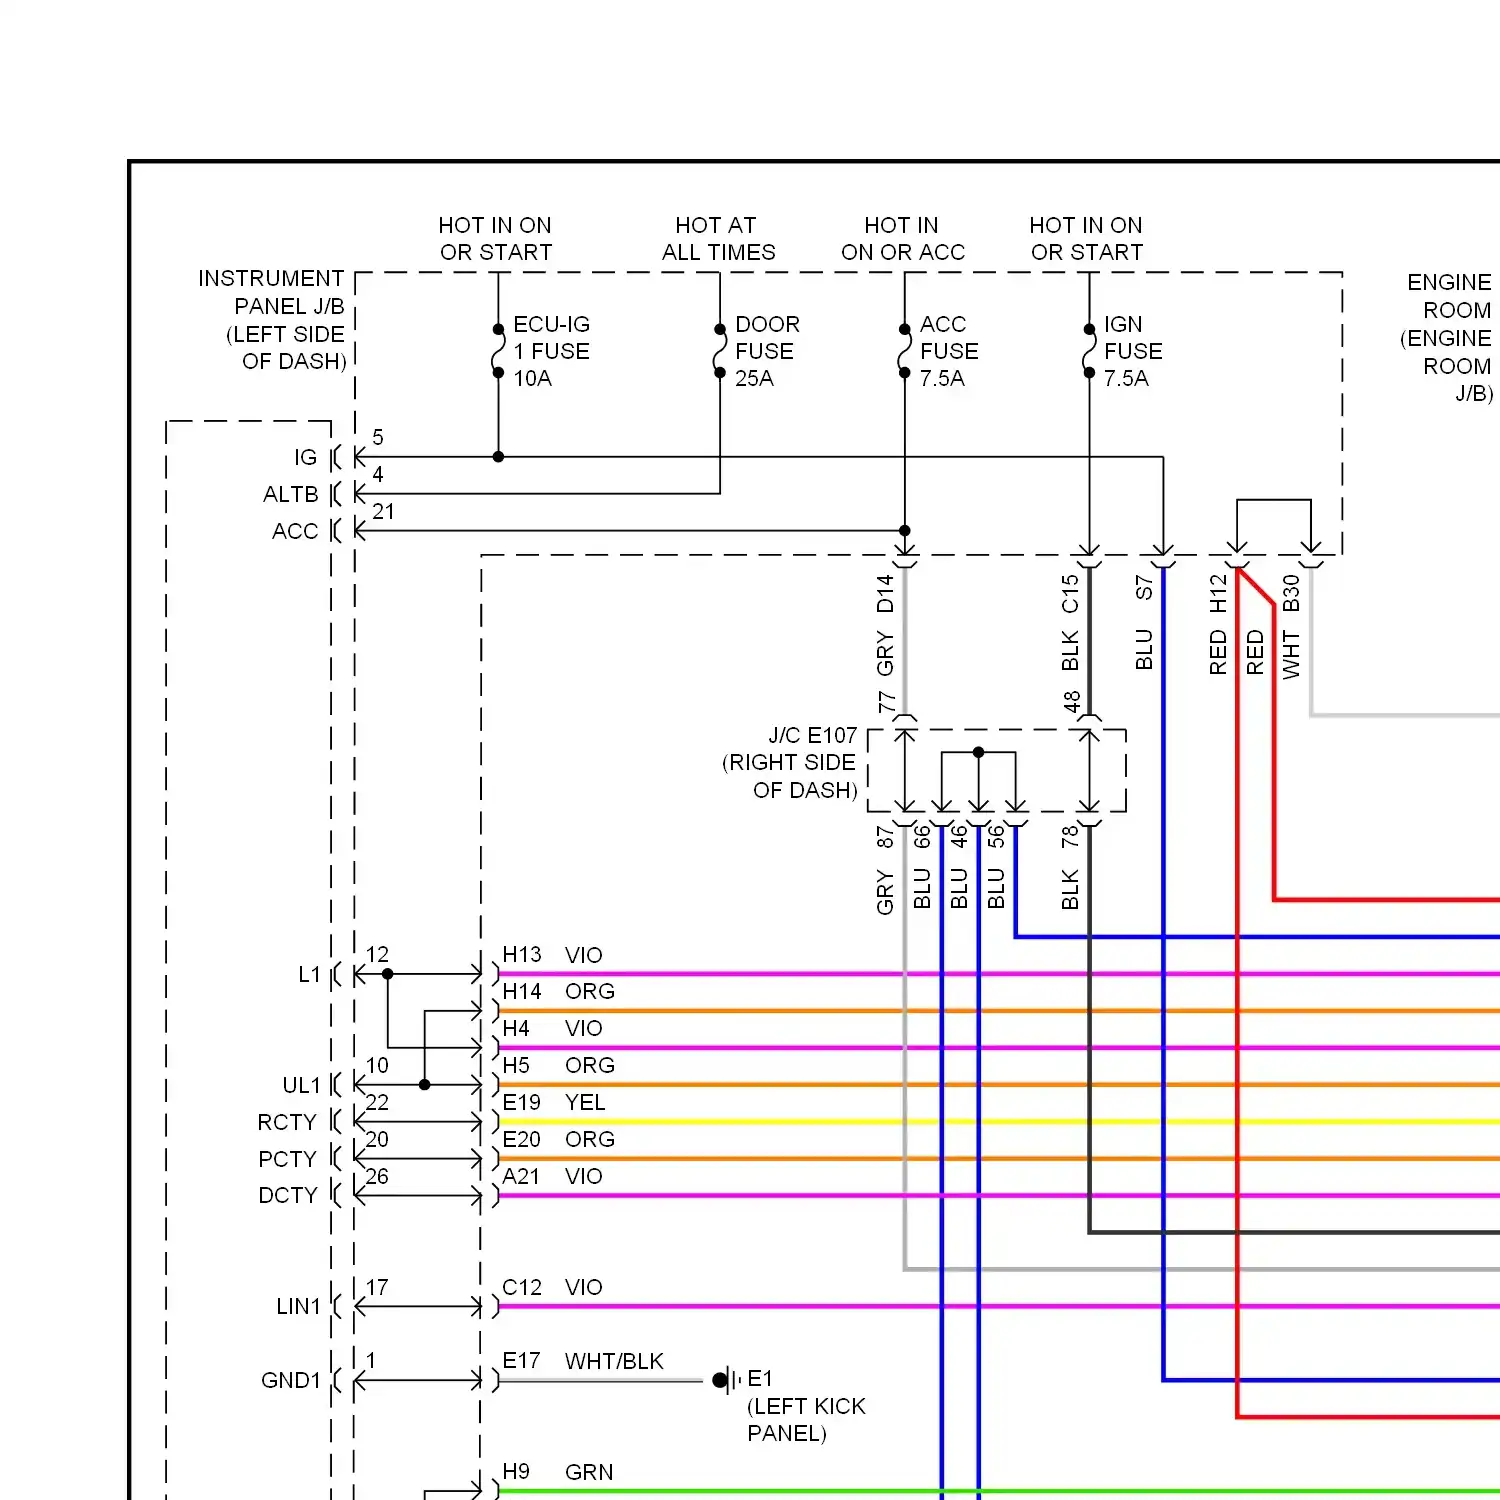
Task: Select pin 48 above J/C E107
Action: click(x=1072, y=702)
